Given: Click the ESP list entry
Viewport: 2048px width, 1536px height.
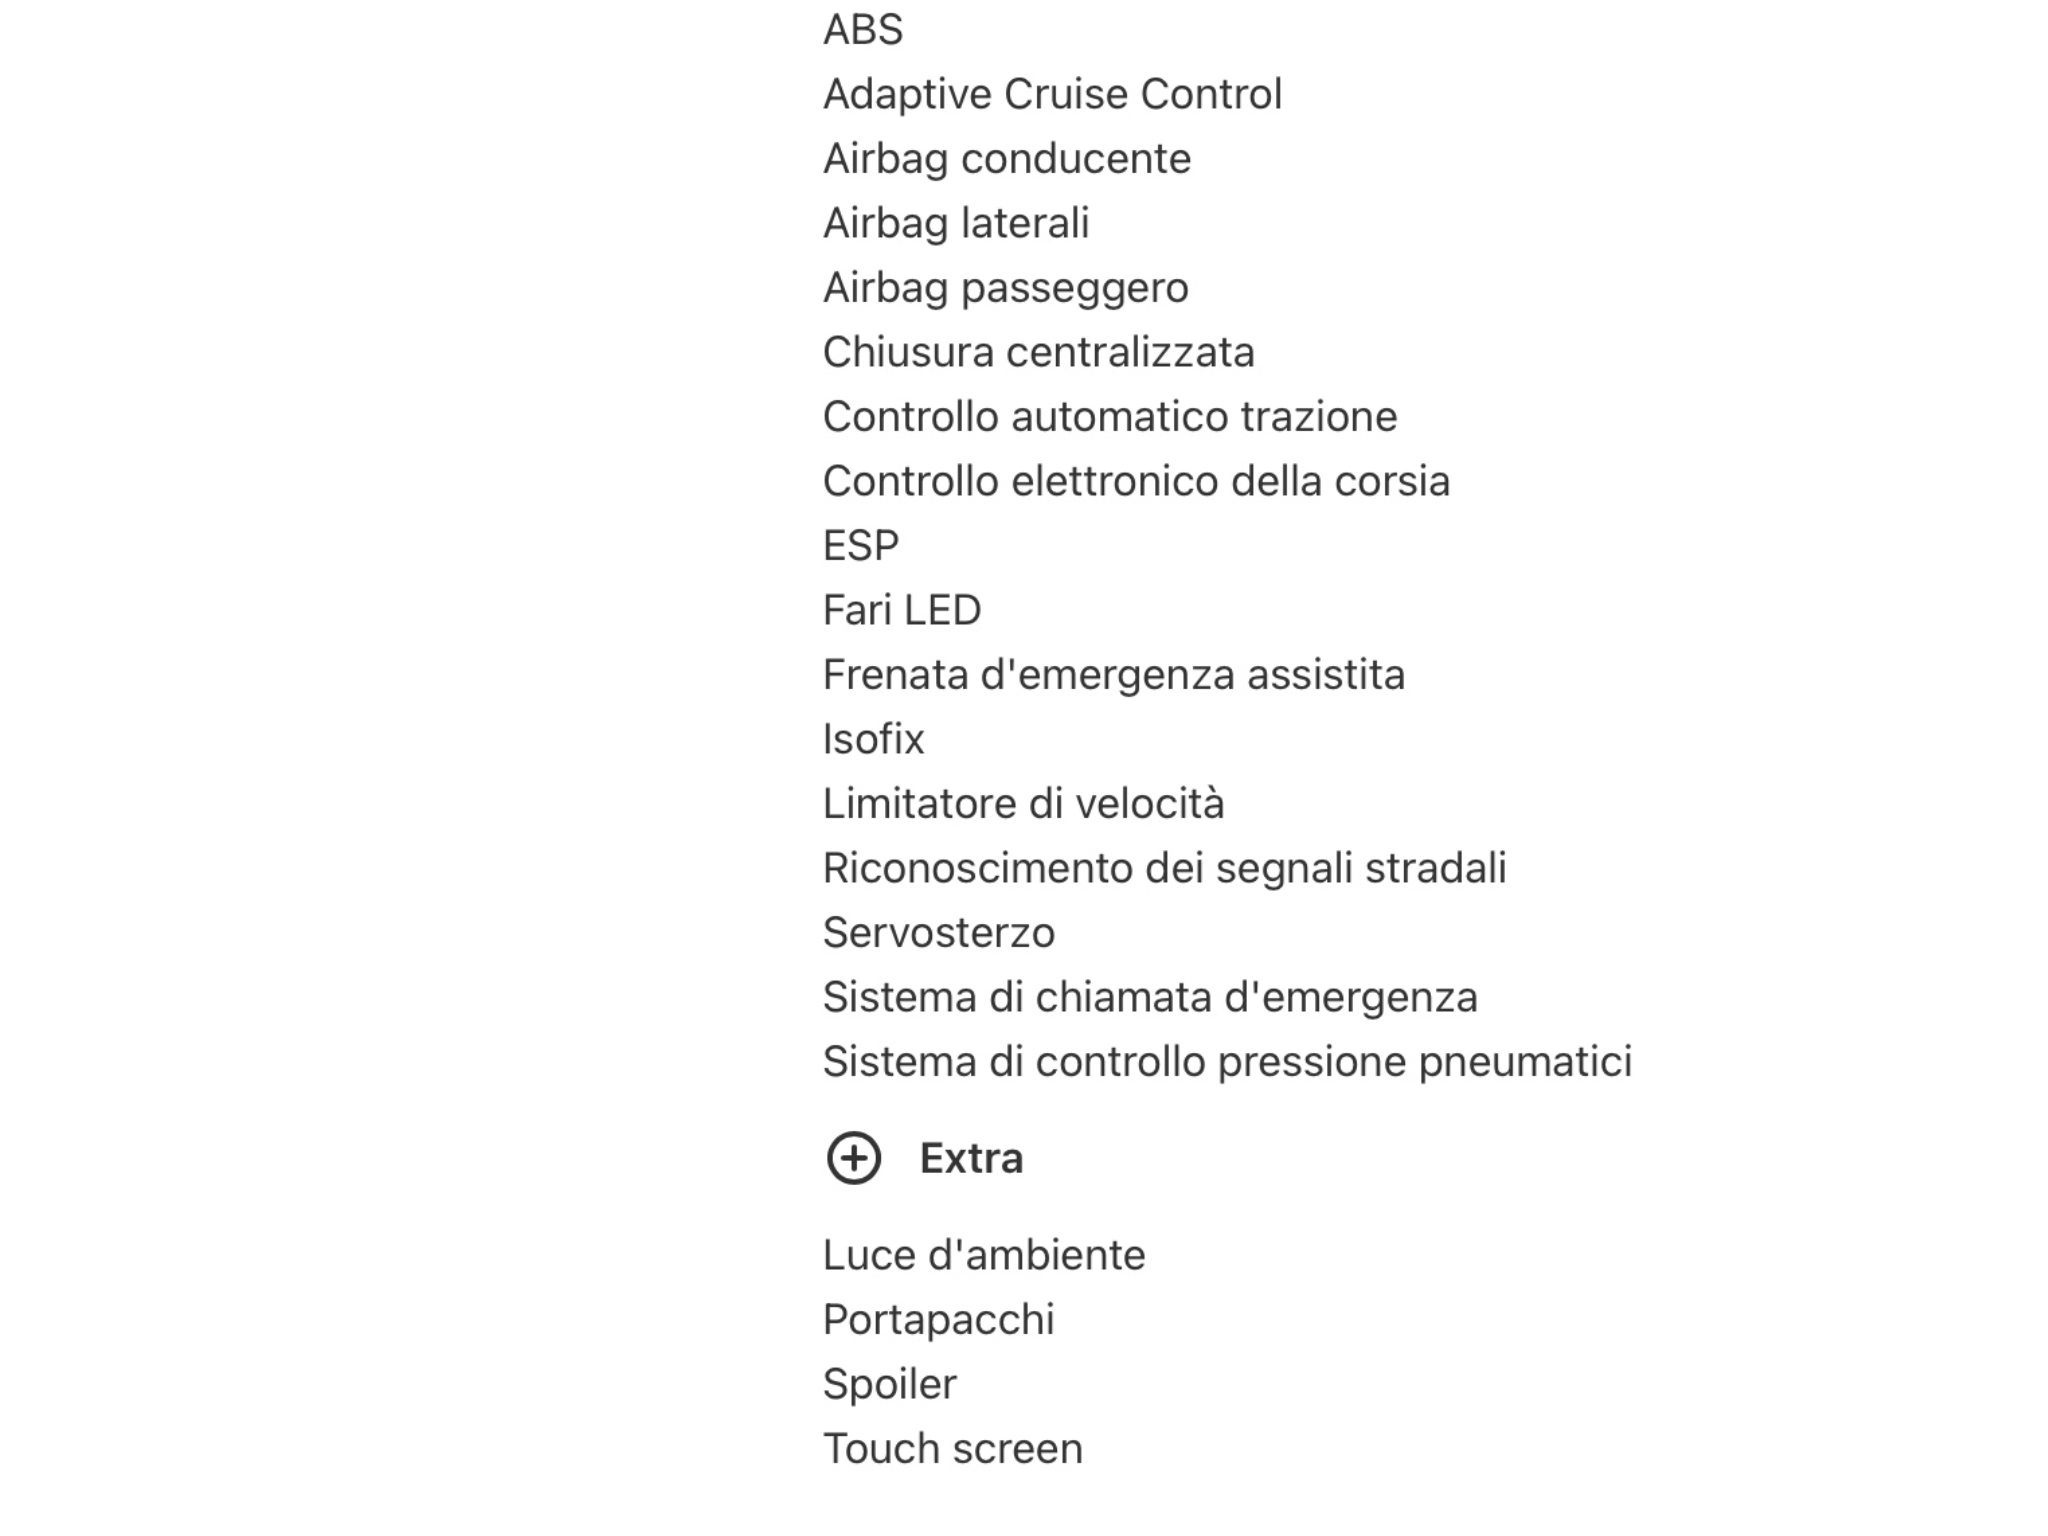Looking at the screenshot, I should coord(861,546).
